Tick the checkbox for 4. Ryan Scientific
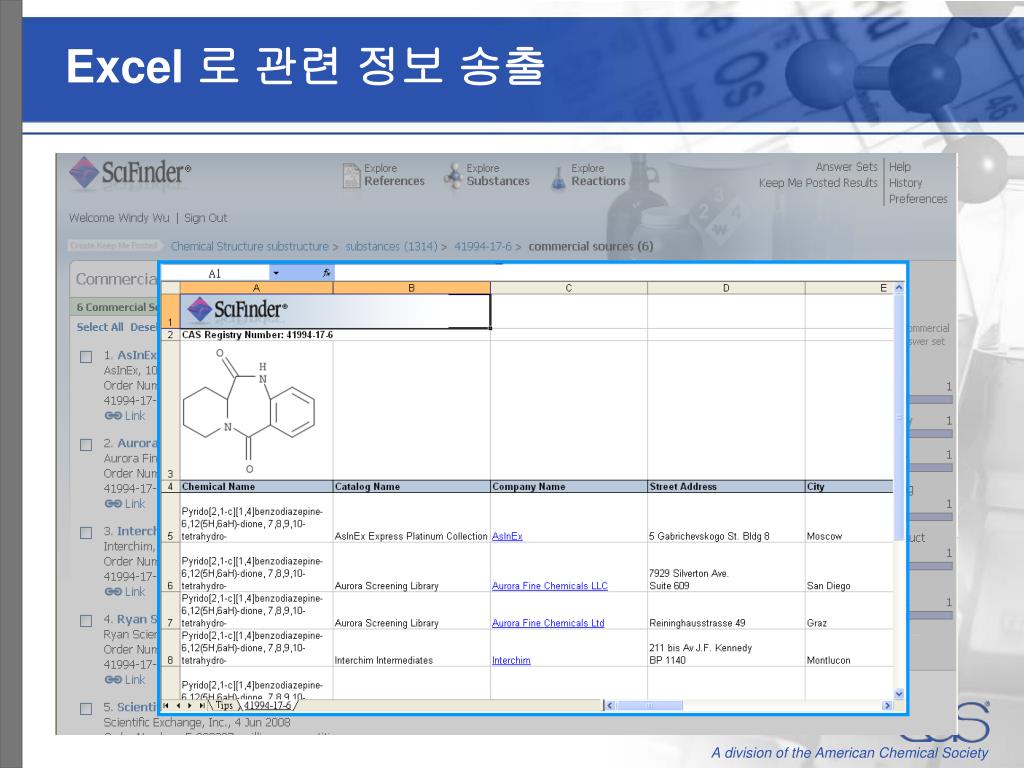Image resolution: width=1024 pixels, height=768 pixels. point(86,621)
